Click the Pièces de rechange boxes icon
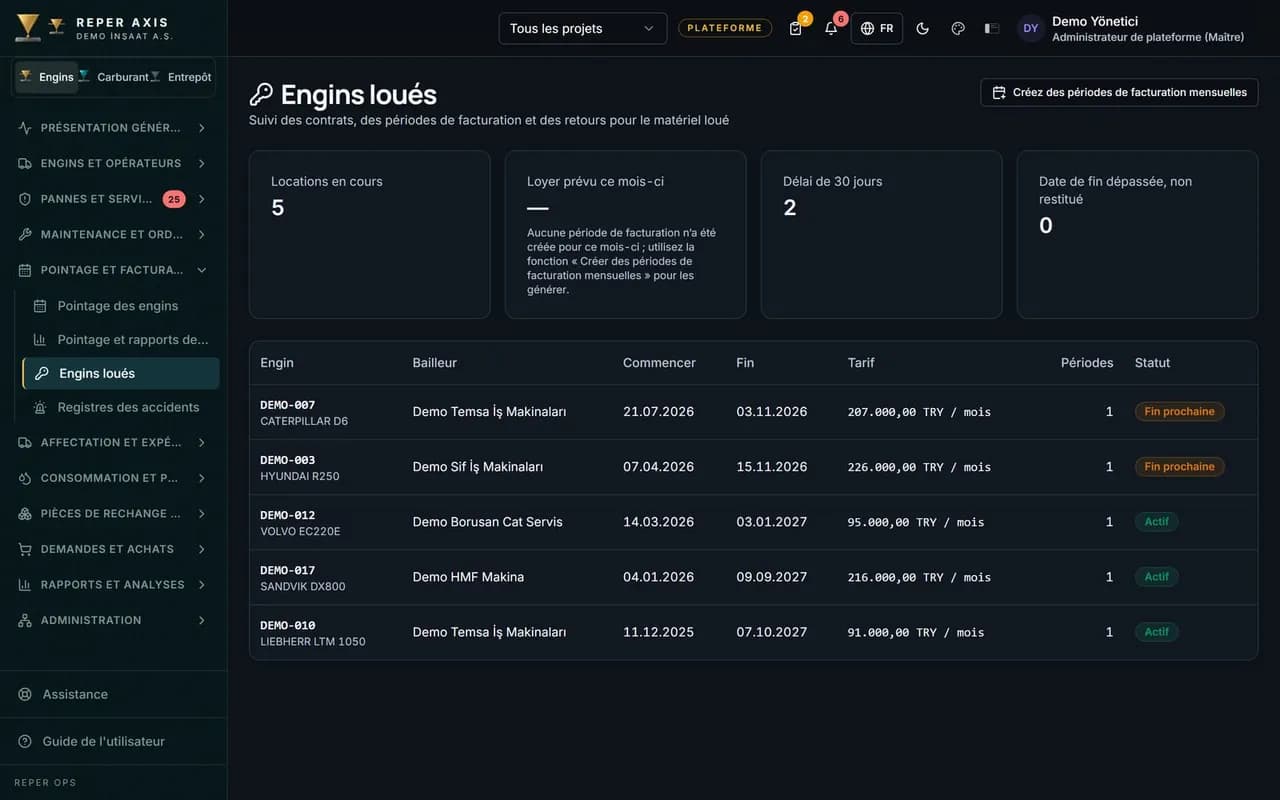The height and width of the screenshot is (800, 1280). [x=25, y=513]
